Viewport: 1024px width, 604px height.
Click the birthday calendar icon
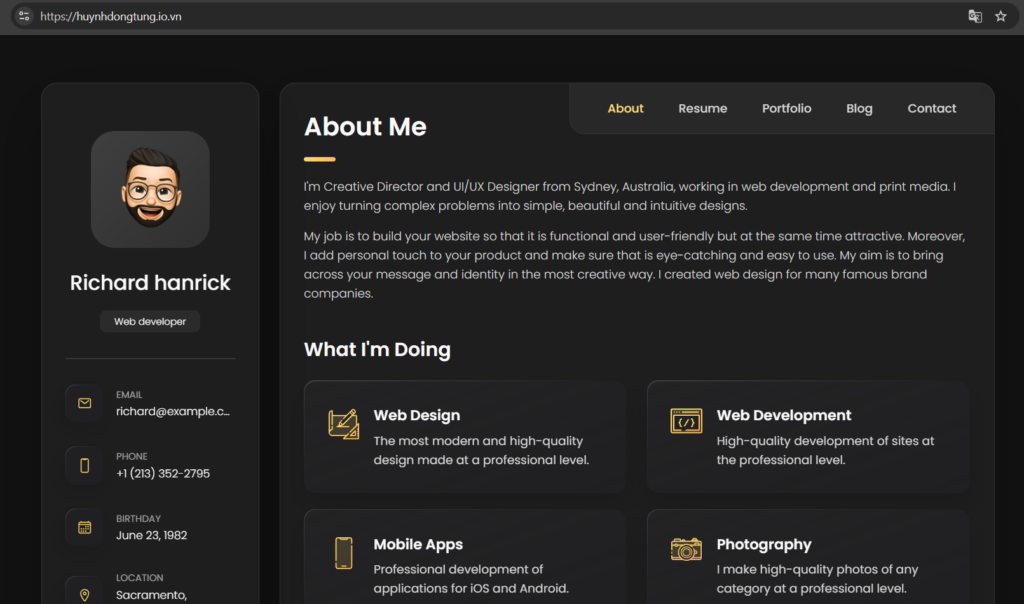point(85,527)
